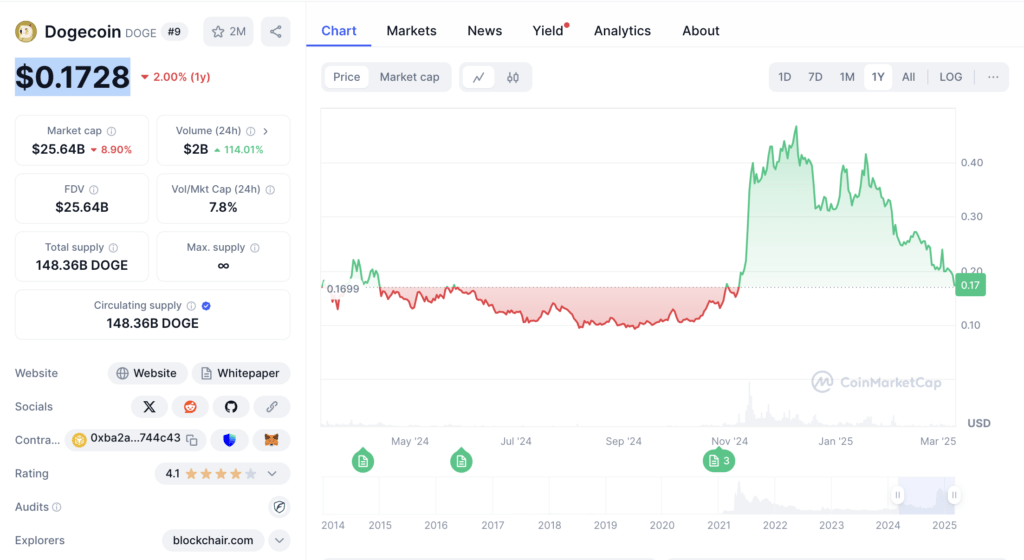Click 148.36B DOGE under Circulating supply
Image resolution: width=1024 pixels, height=560 pixels.
(x=152, y=323)
